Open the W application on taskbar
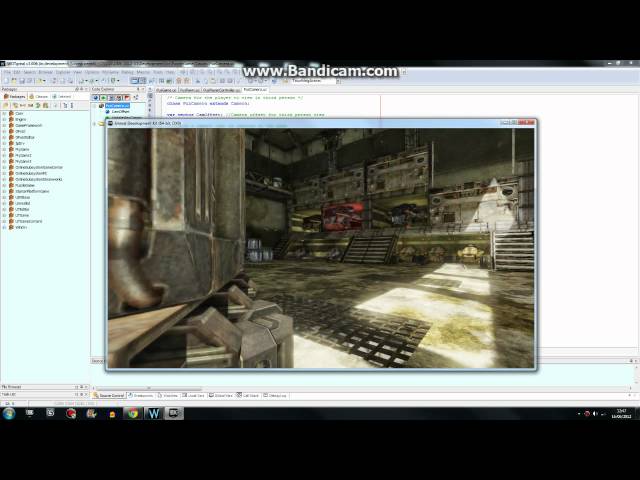 coord(153,413)
